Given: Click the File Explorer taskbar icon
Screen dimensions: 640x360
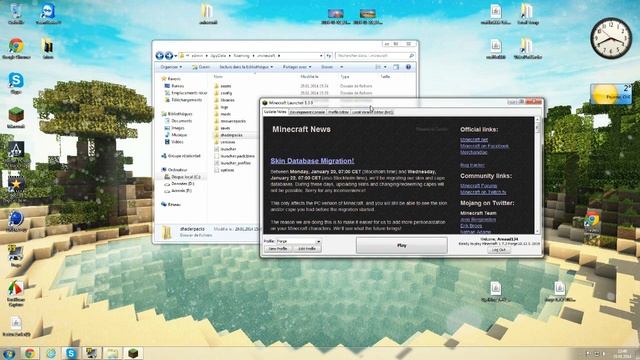Looking at the screenshot, I should tap(112, 353).
